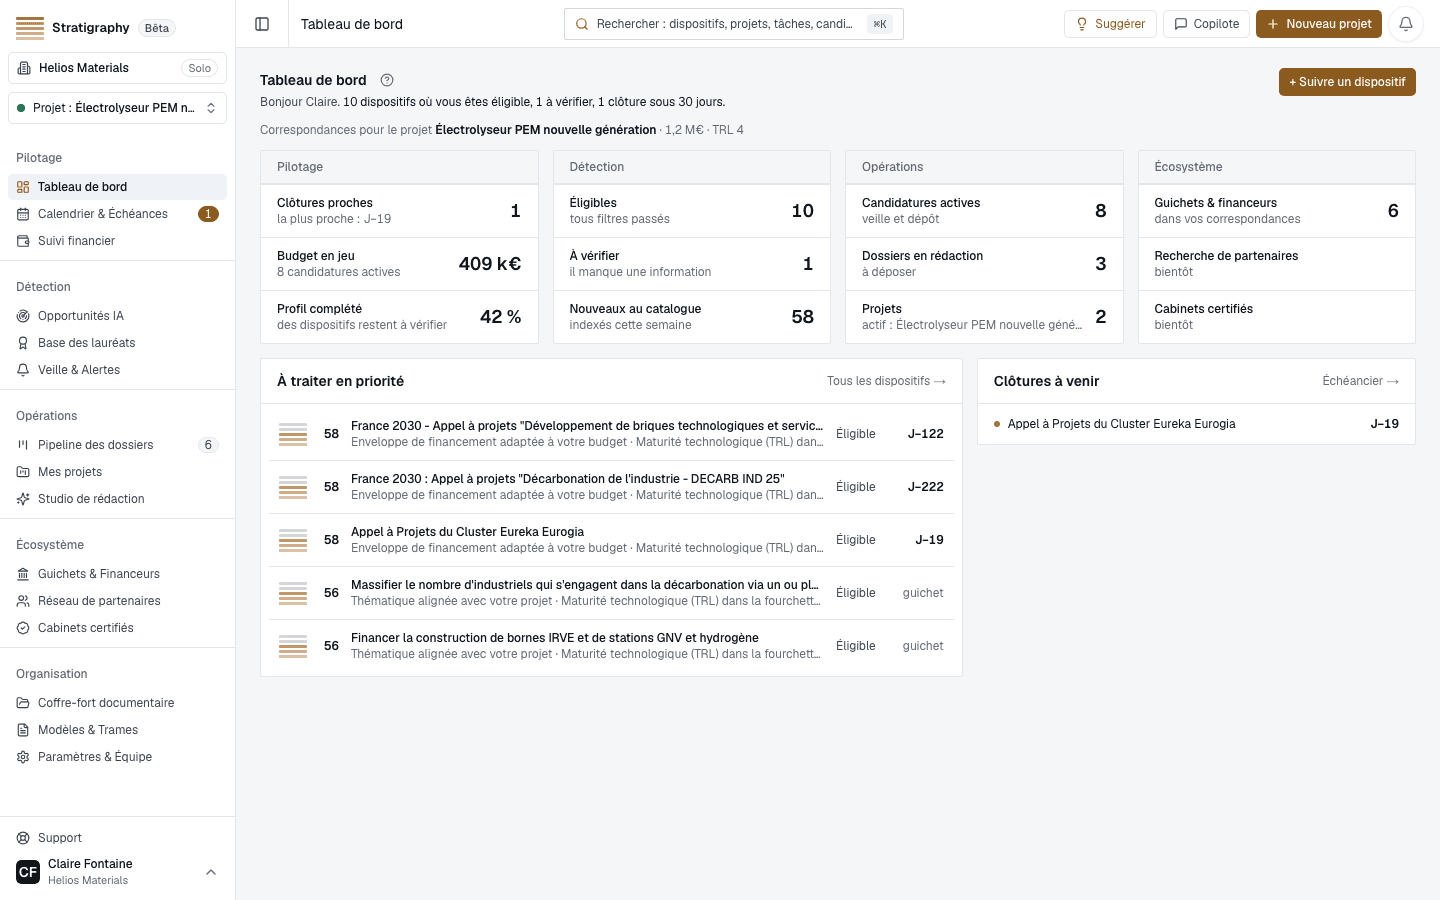Open Candidatures actives card
Image resolution: width=1440 pixels, height=900 pixels.
point(984,211)
